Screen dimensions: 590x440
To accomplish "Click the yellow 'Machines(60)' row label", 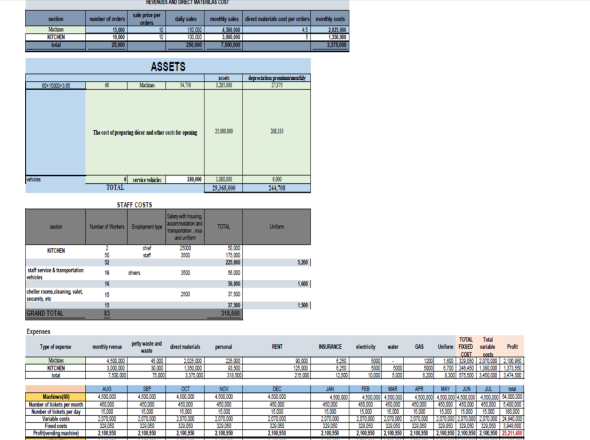I will click(56, 397).
